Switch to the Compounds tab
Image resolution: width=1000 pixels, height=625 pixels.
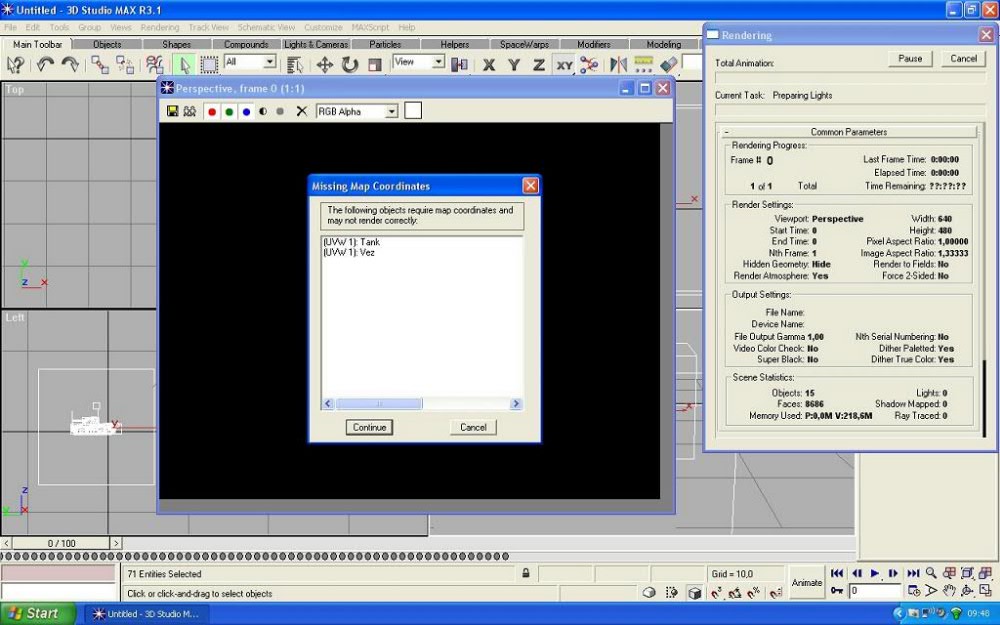coord(246,44)
